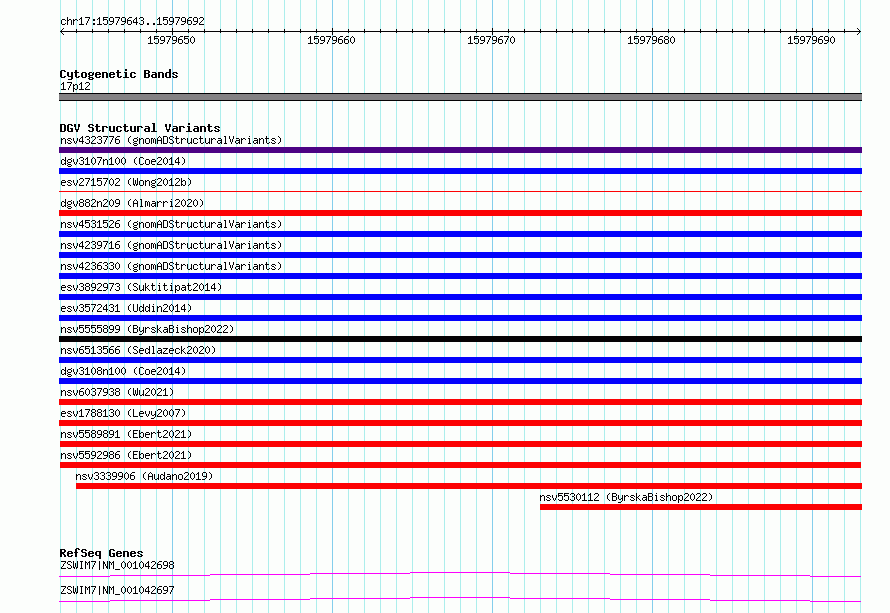Click ruler position 15979690
The width and height of the screenshot is (890, 613).
812,40
